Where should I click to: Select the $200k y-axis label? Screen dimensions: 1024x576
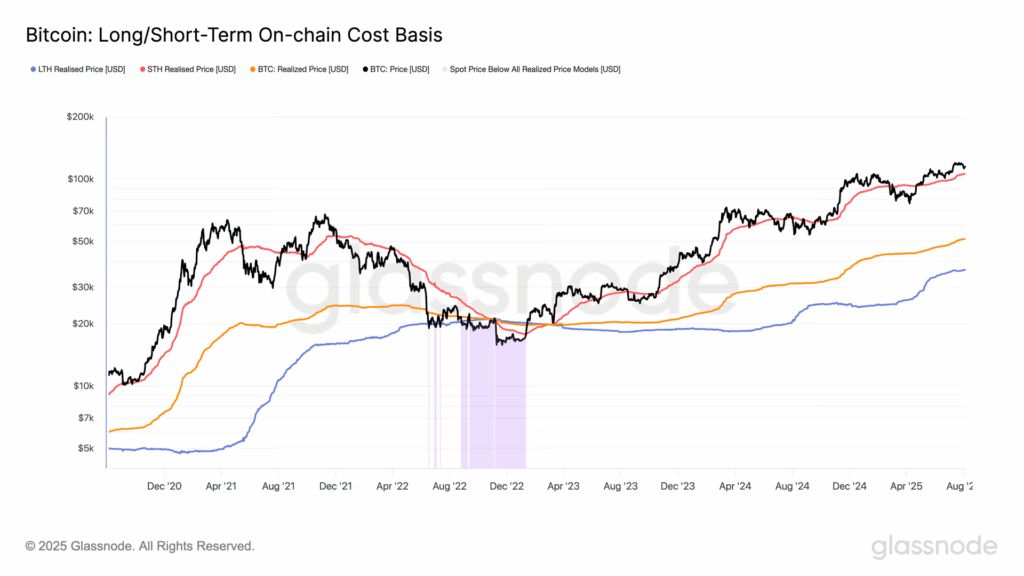pos(80,118)
